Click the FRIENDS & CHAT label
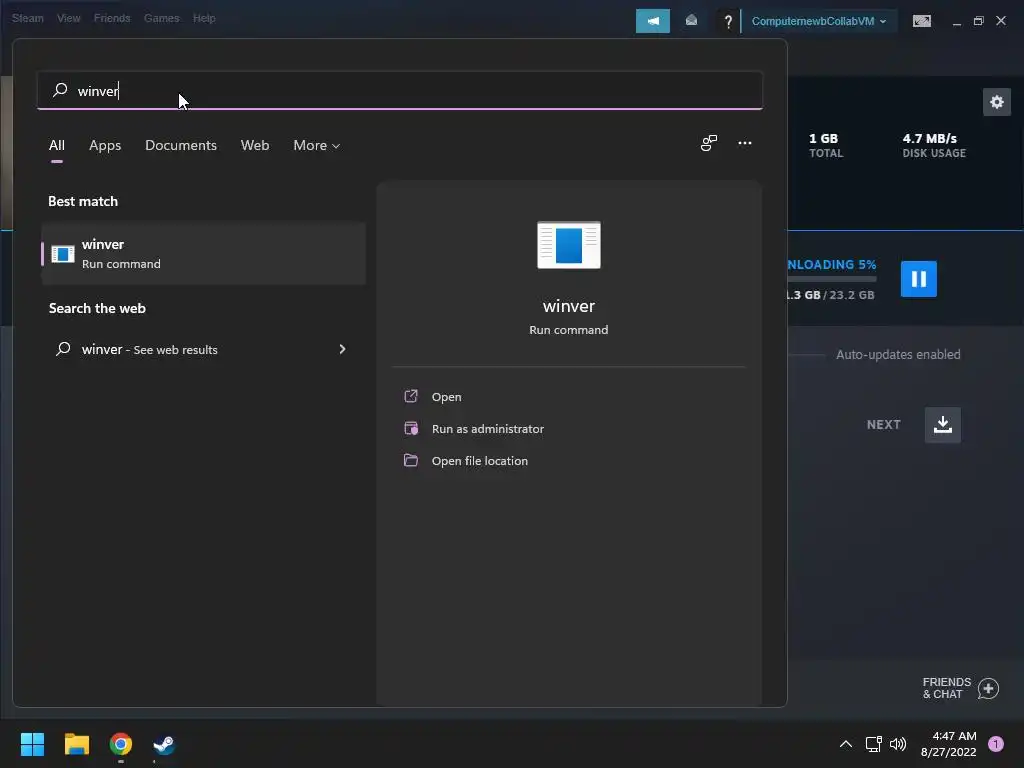This screenshot has height=768, width=1024. 946,688
